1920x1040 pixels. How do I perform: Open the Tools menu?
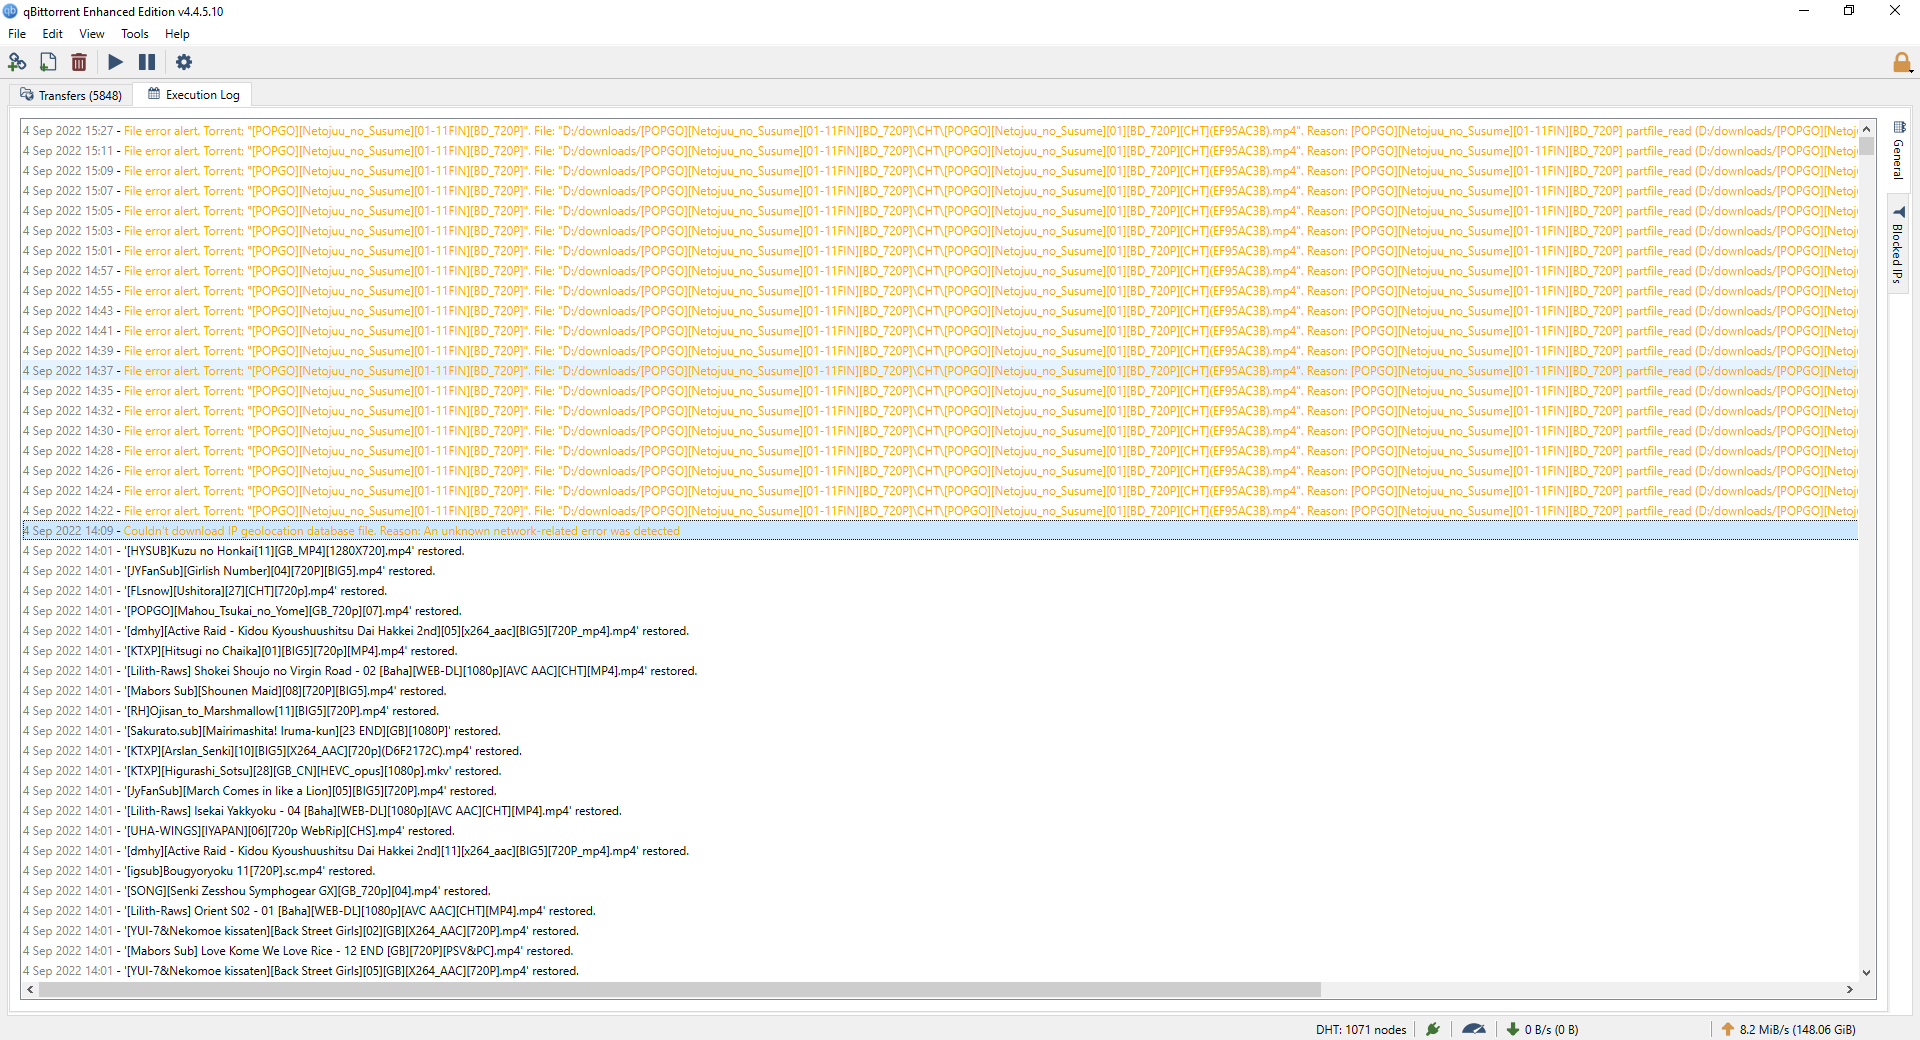(135, 34)
